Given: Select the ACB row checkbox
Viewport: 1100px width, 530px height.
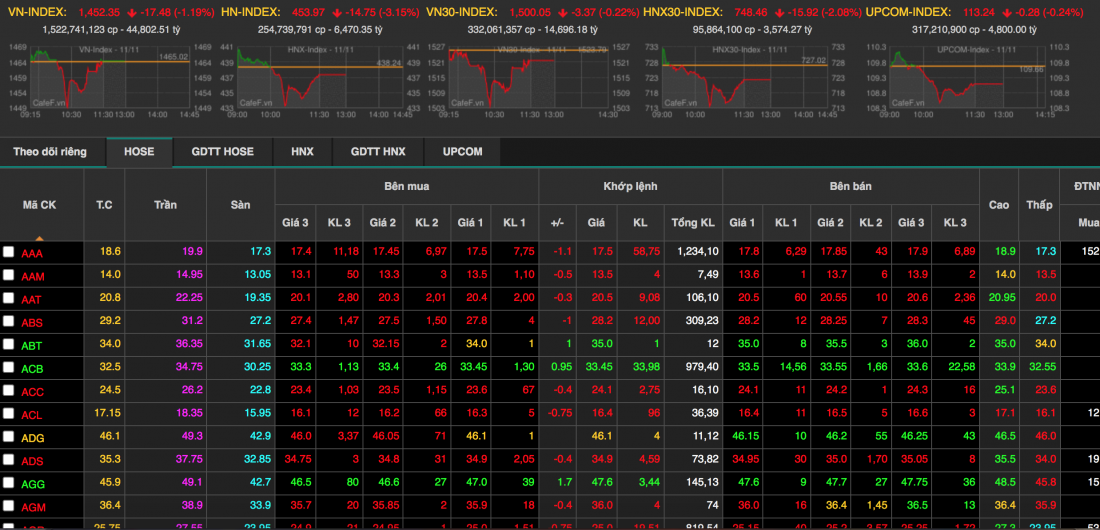Looking at the screenshot, I should coord(9,368).
